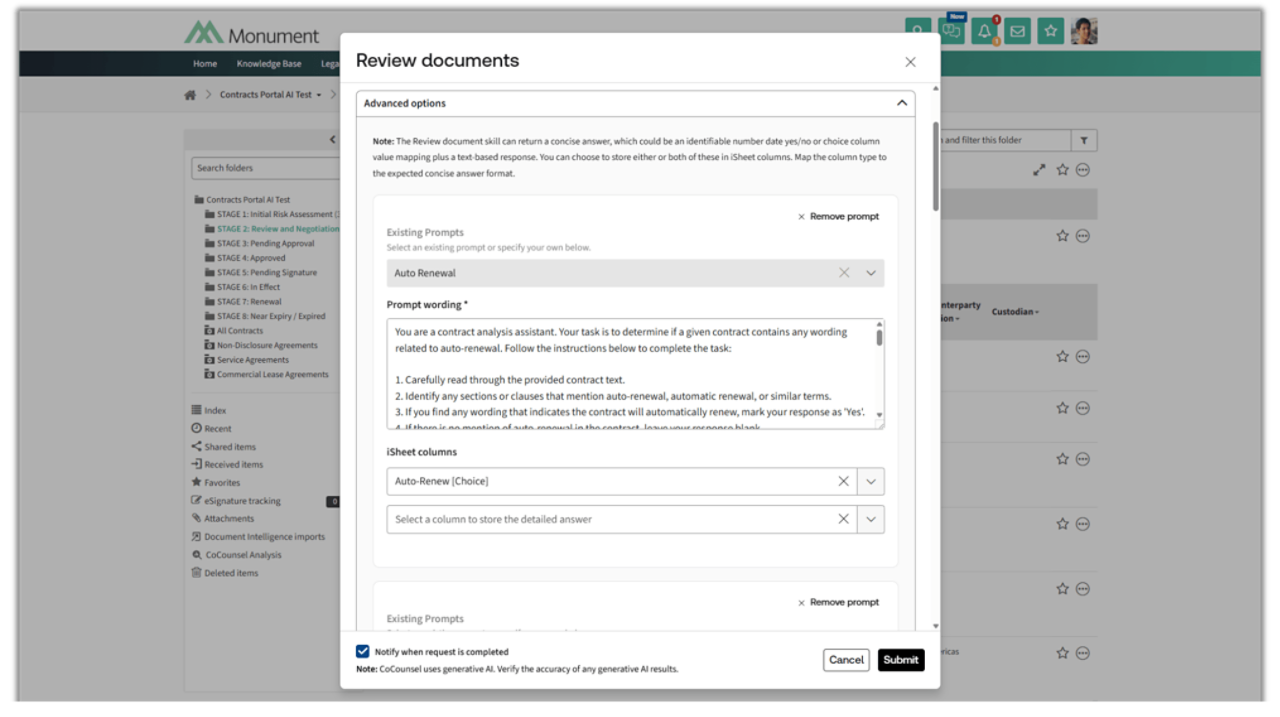
Task: Clear the Auto-Renew [Choice] column selection
Action: [843, 481]
